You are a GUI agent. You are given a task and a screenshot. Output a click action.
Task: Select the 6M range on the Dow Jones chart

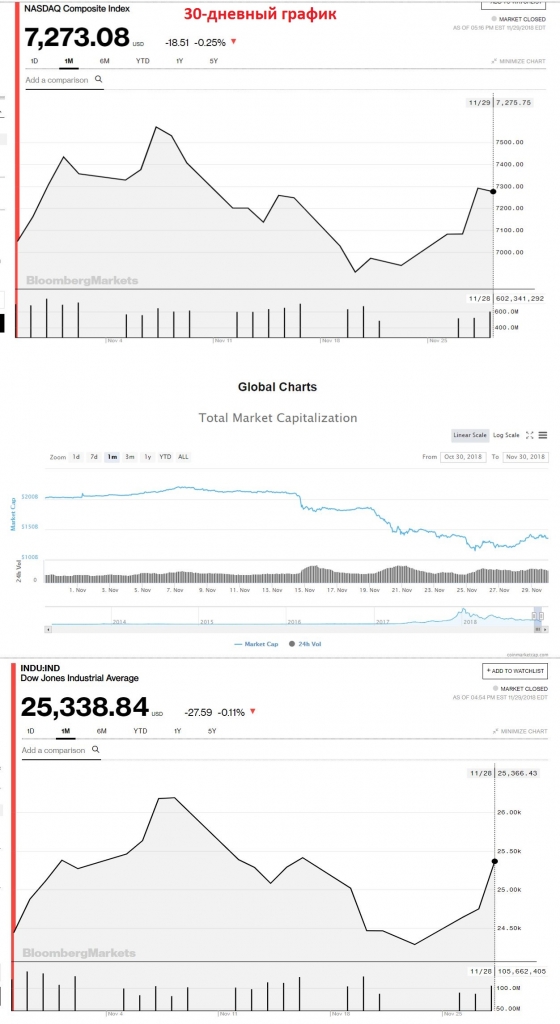coord(102,731)
